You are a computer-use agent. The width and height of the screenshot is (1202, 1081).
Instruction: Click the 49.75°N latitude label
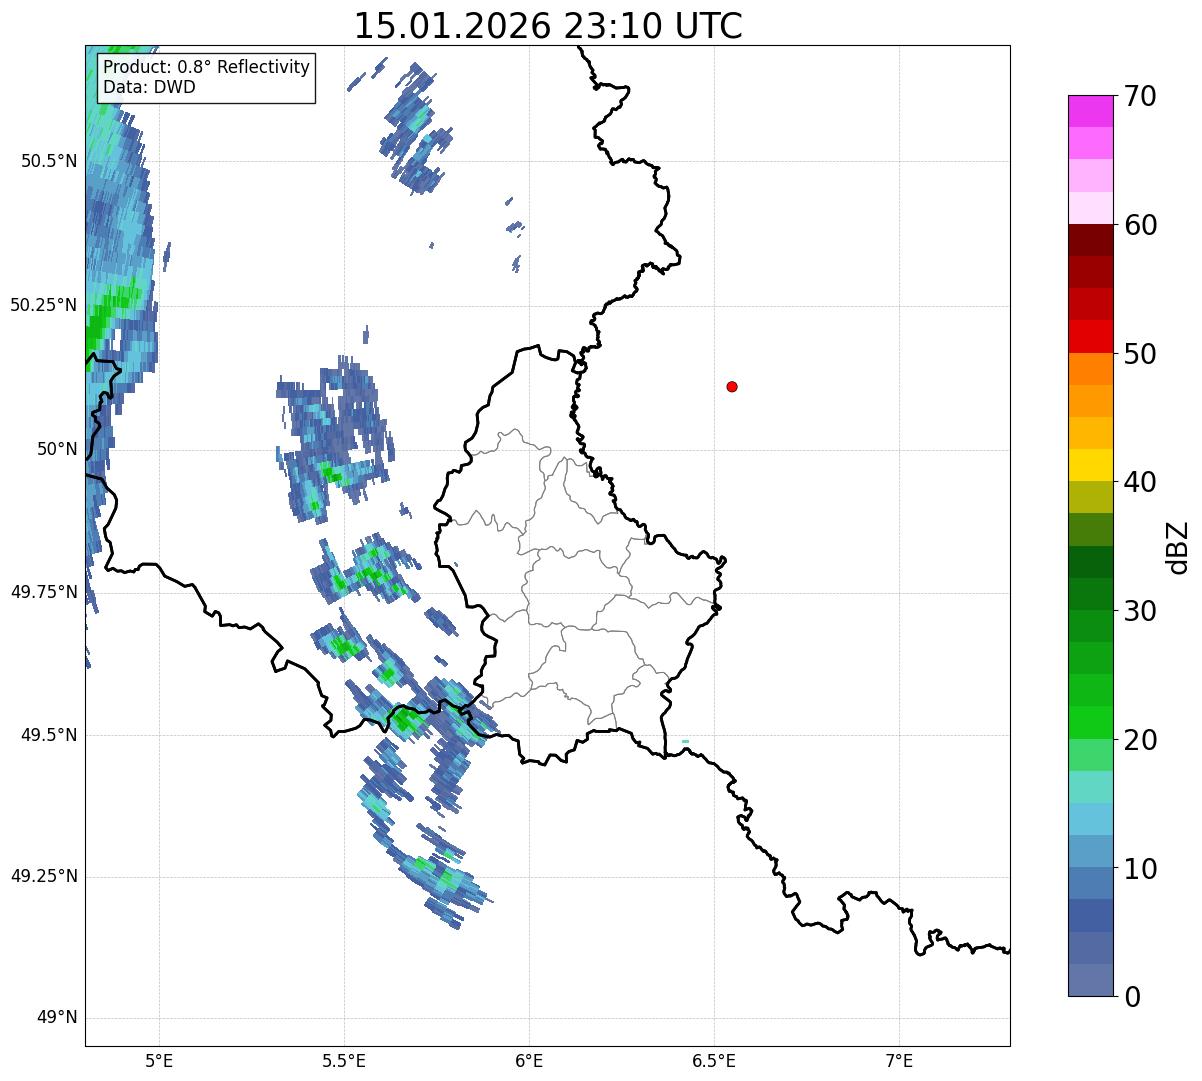[44, 592]
